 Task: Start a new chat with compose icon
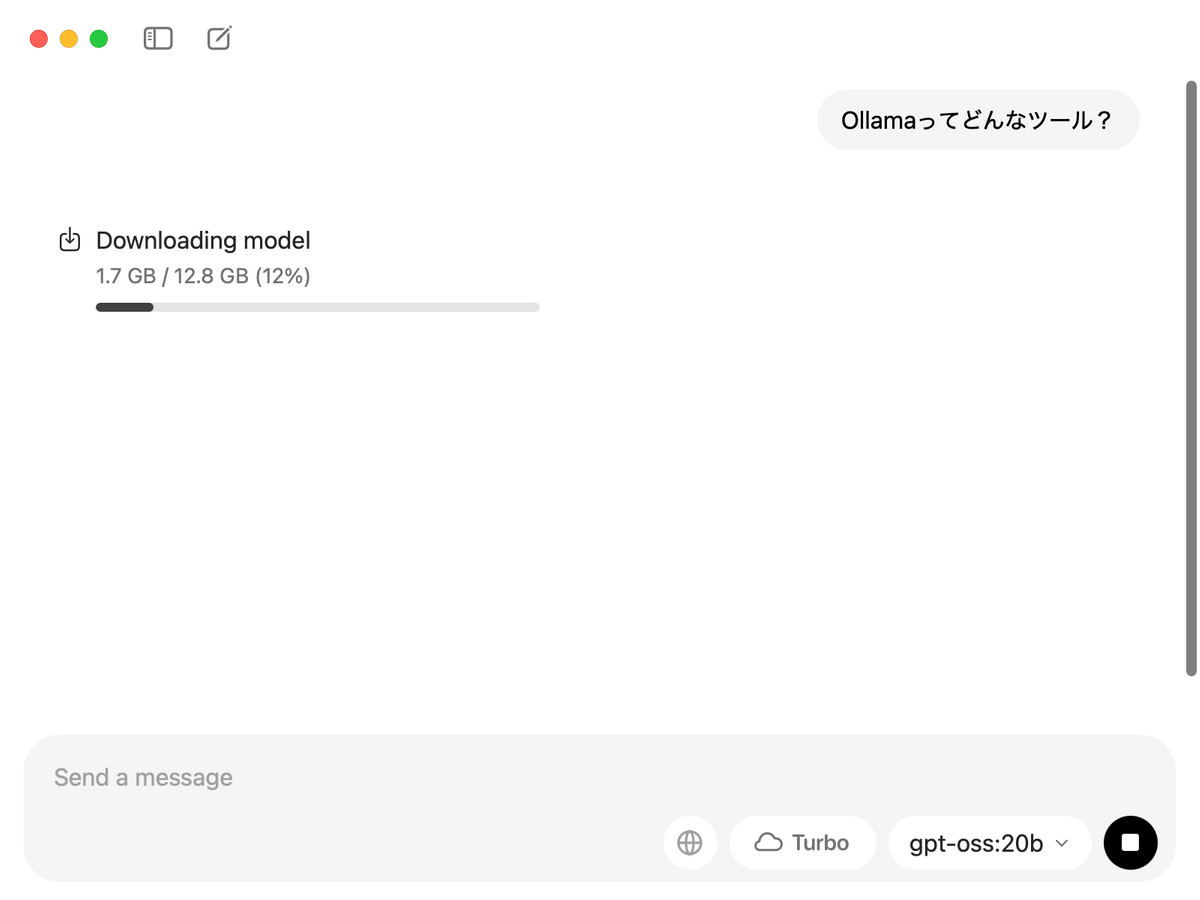click(219, 39)
